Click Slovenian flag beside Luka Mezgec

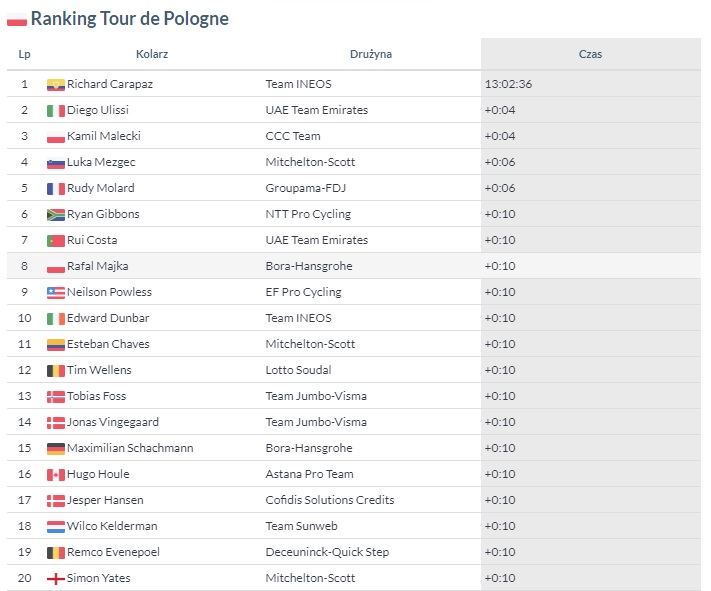(x=56, y=163)
